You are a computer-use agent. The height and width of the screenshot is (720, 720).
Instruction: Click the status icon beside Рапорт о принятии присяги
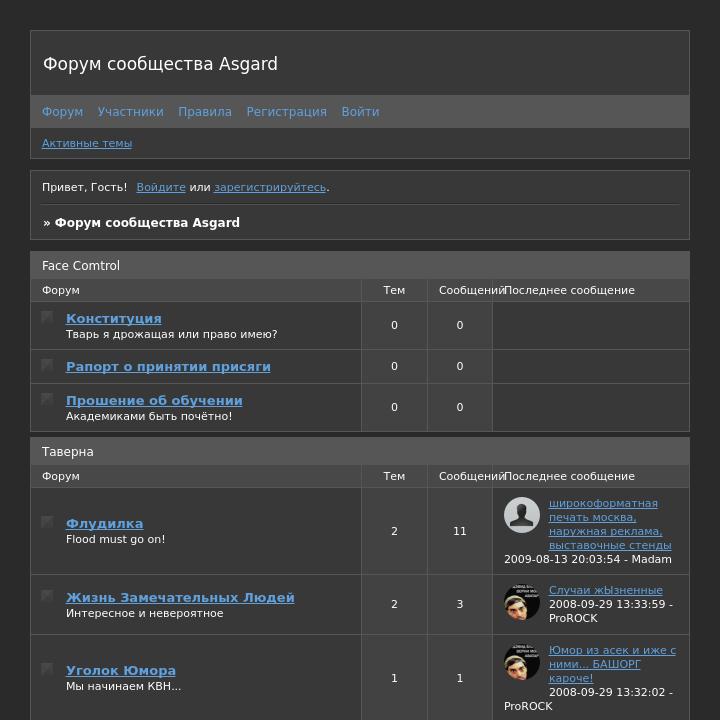click(47, 365)
